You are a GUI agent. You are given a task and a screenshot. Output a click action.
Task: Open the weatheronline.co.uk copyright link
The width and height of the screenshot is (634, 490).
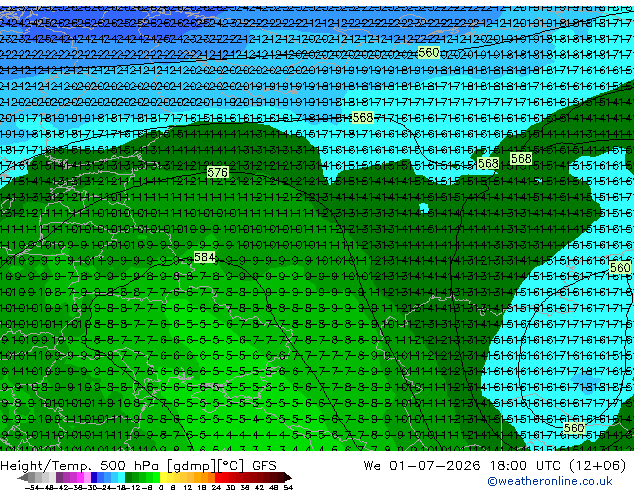[x=550, y=481]
